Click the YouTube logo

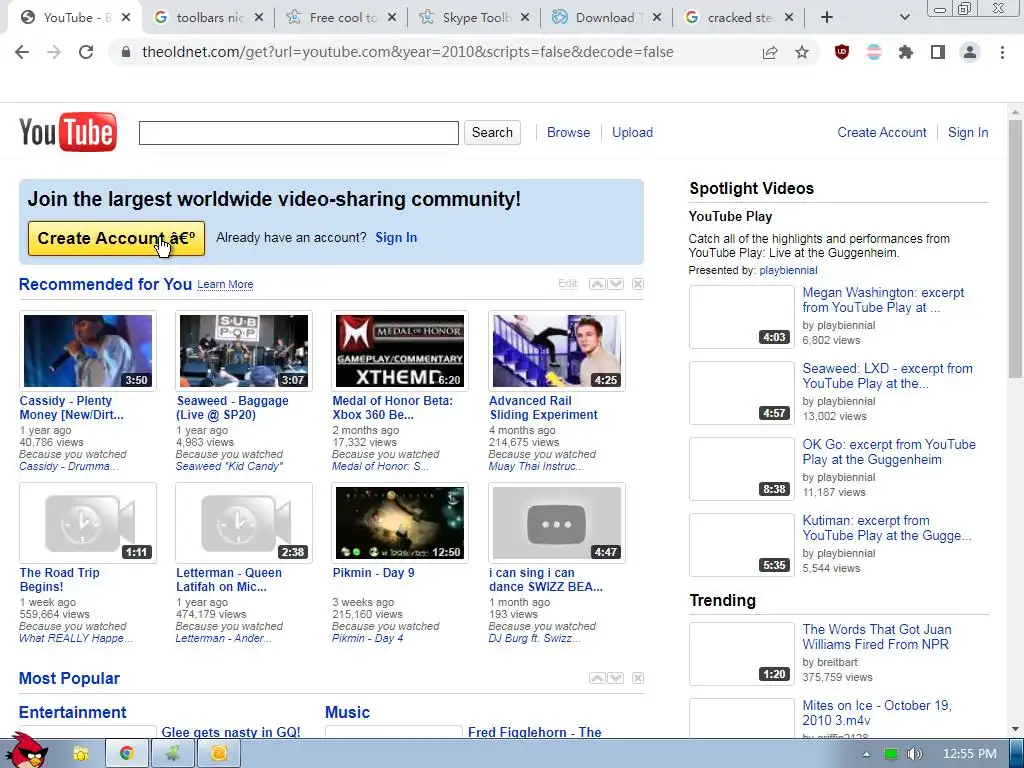pyautogui.click(x=68, y=132)
